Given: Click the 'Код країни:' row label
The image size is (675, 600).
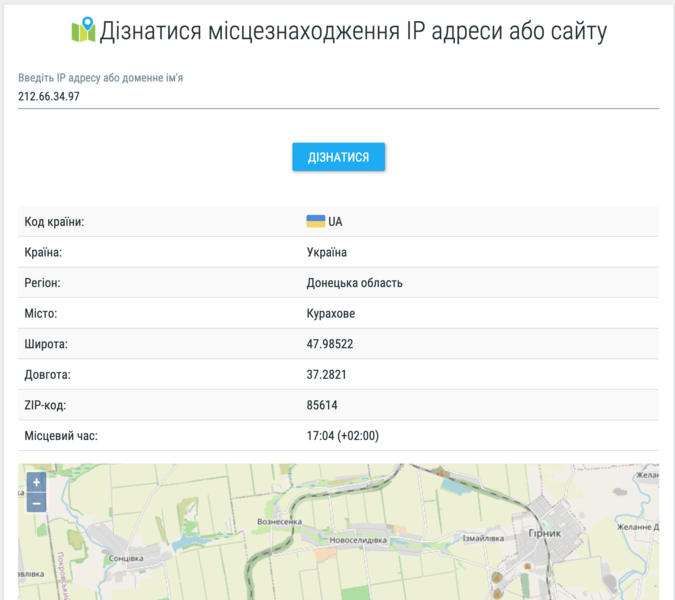Looking at the screenshot, I should click(54, 222).
